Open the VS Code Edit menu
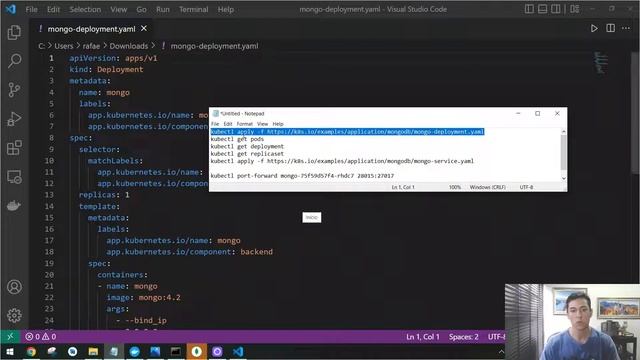Image resolution: width=640 pixels, height=360 pixels. click(53, 9)
